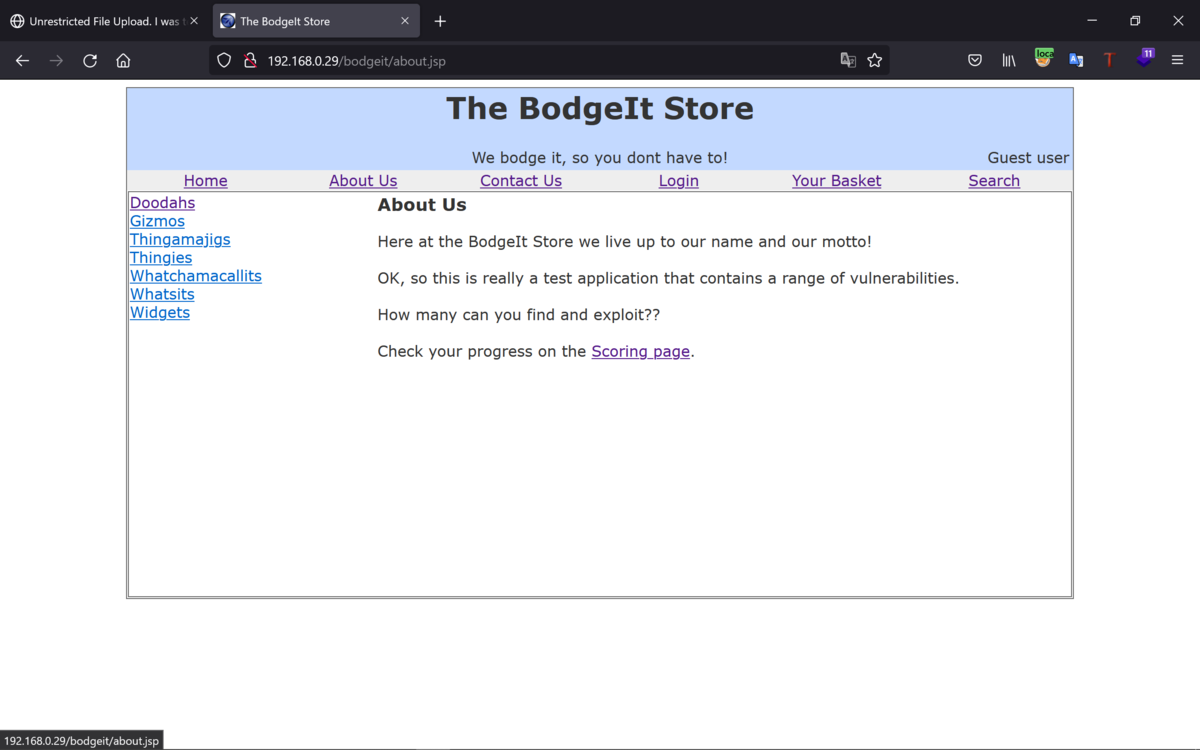Browse the Thingamajigs category
The image size is (1200, 750).
pos(180,240)
